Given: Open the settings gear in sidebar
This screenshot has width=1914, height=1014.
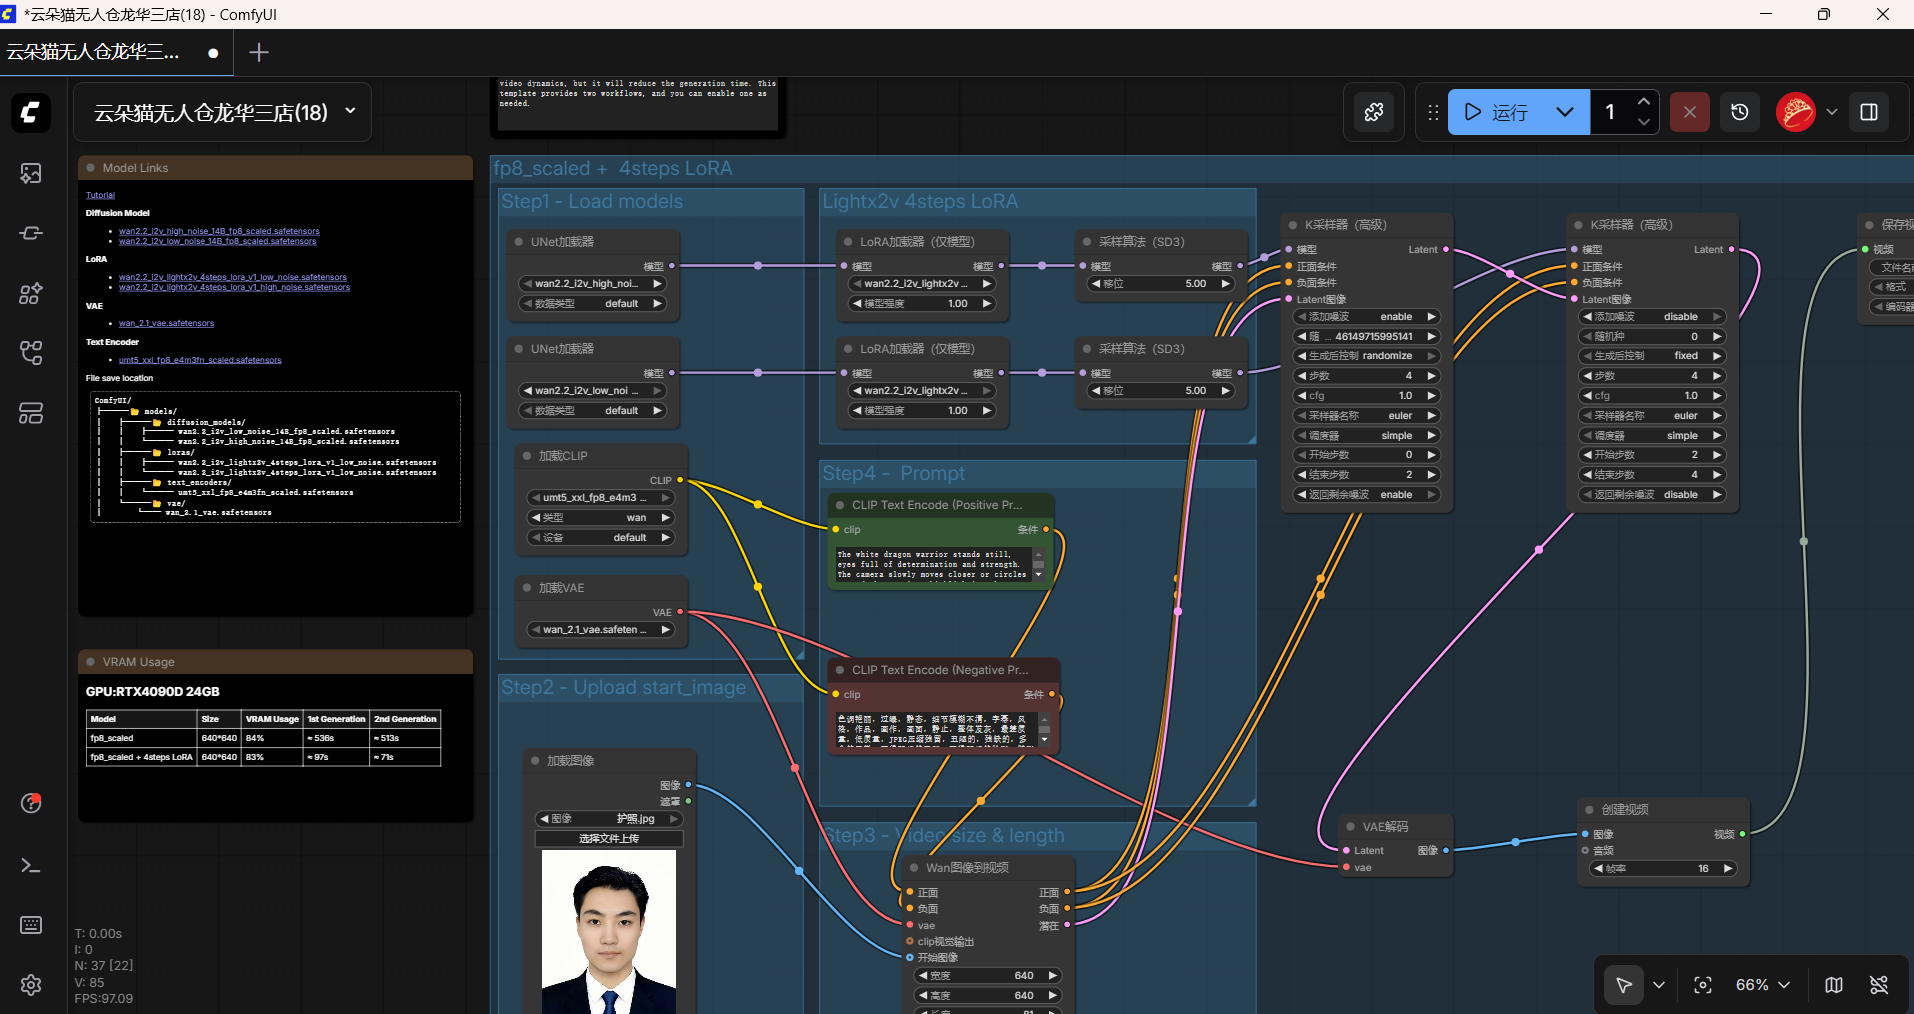Looking at the screenshot, I should 31,985.
